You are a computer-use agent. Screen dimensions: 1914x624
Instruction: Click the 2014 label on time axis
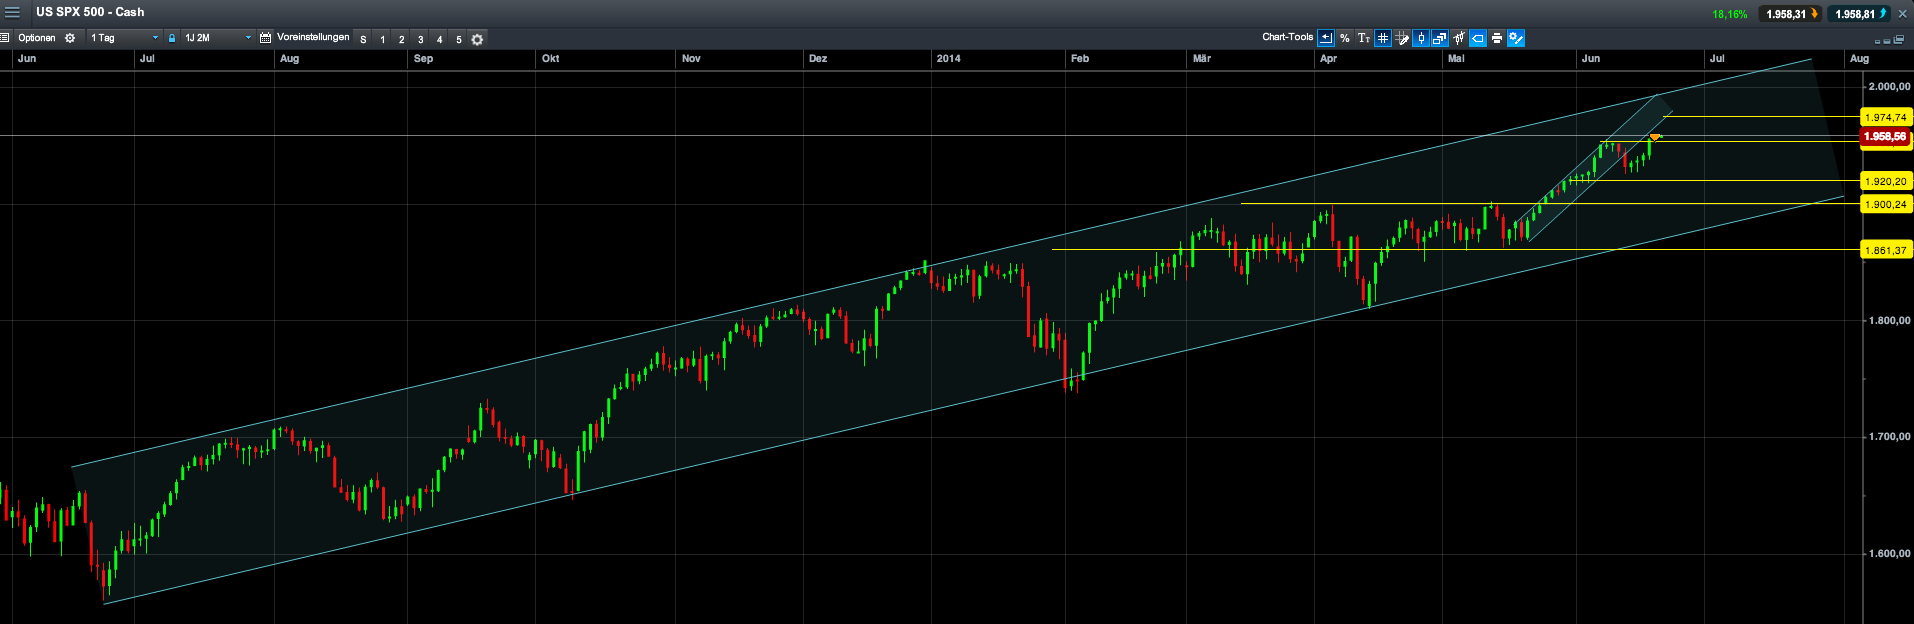pyautogui.click(x=948, y=58)
